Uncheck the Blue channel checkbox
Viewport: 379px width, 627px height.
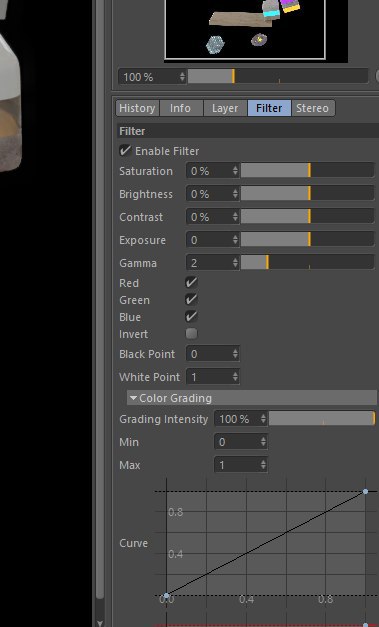pyautogui.click(x=191, y=317)
